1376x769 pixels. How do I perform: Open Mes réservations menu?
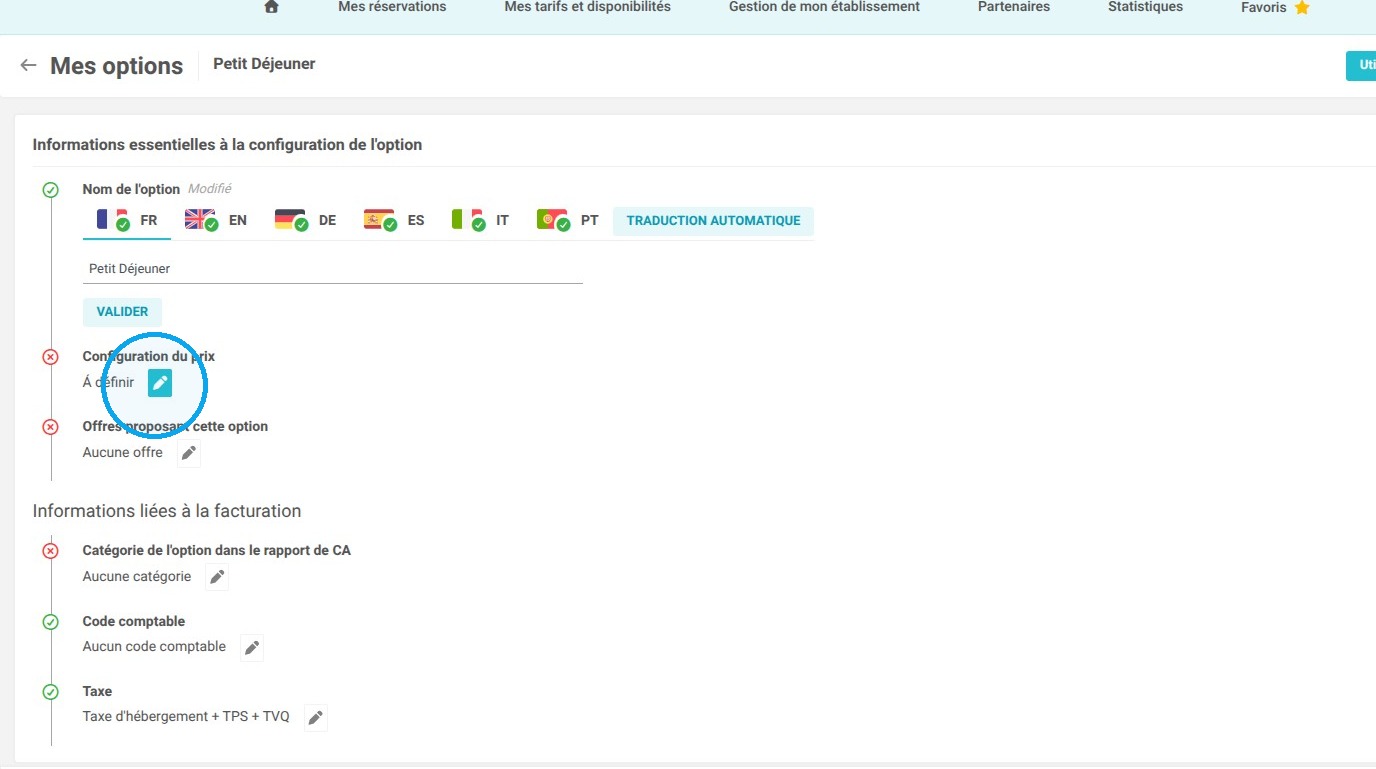(392, 7)
